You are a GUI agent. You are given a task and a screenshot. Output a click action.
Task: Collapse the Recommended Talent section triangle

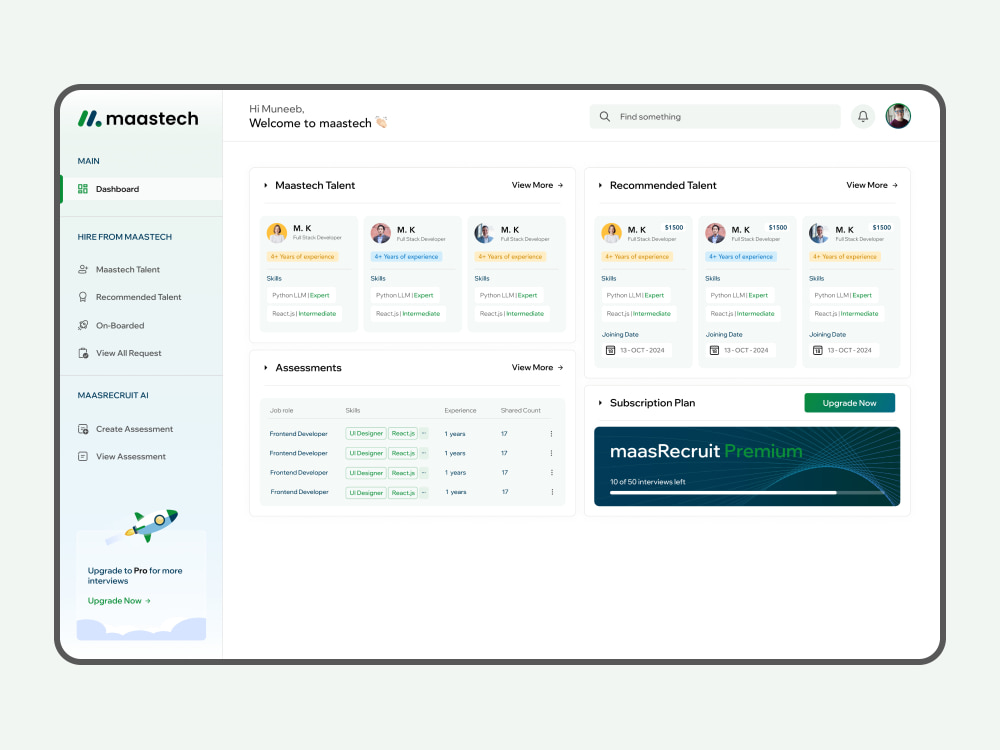[x=600, y=186]
